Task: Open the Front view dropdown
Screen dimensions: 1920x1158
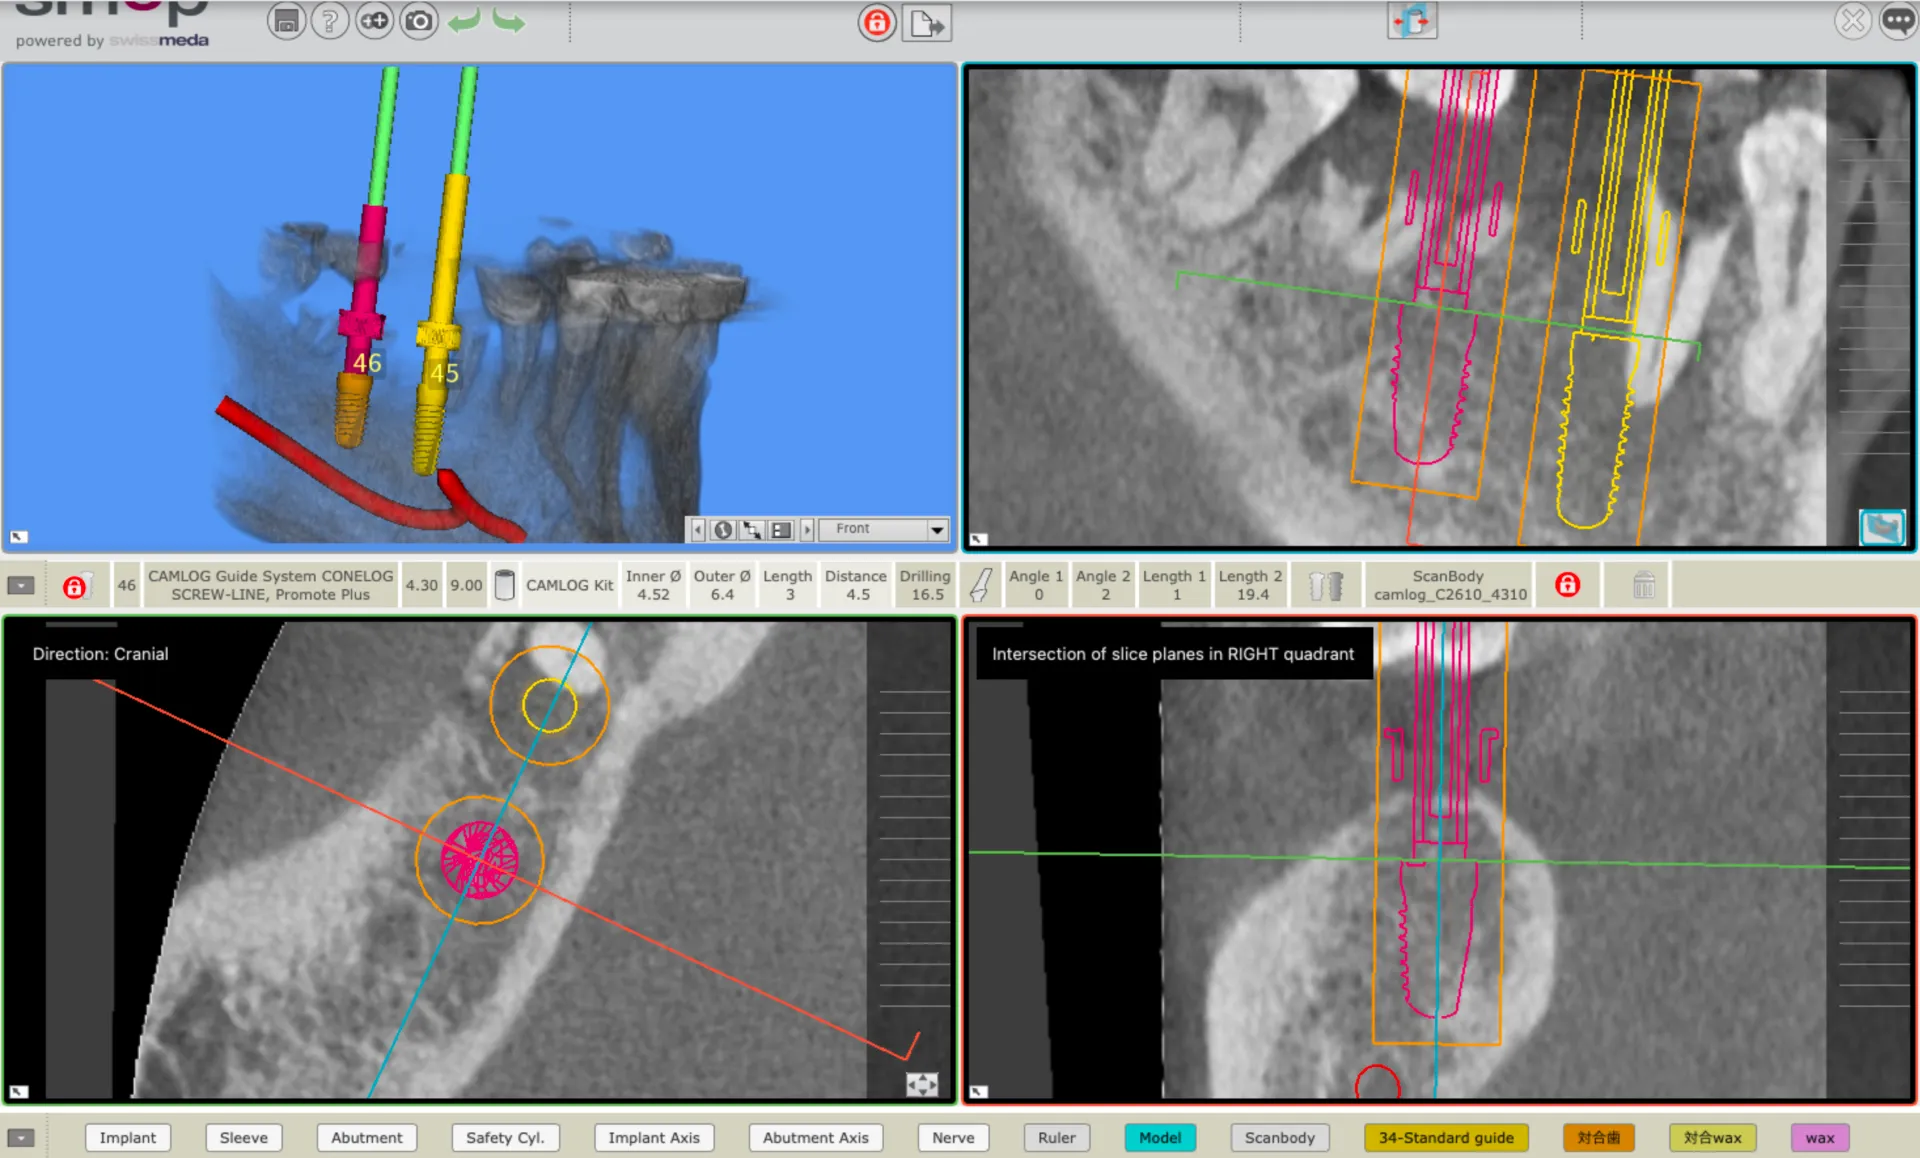Action: coord(937,529)
